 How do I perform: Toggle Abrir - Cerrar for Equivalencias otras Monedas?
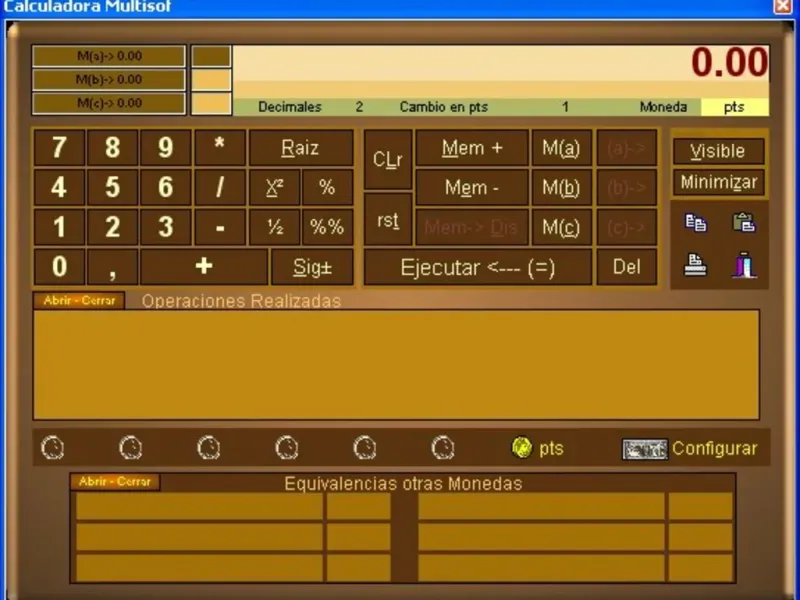(115, 482)
